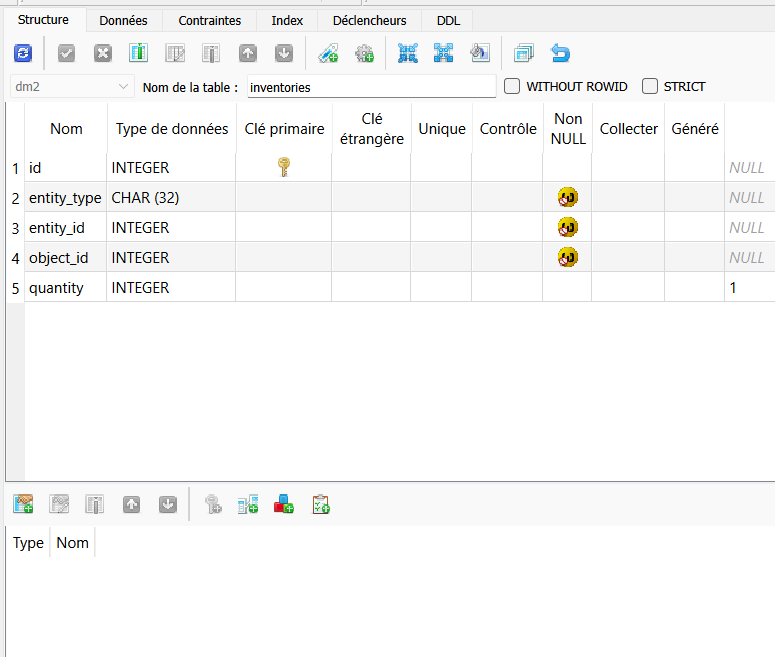This screenshot has height=657, width=775.
Task: Click the Unique column header
Action: [442, 129]
